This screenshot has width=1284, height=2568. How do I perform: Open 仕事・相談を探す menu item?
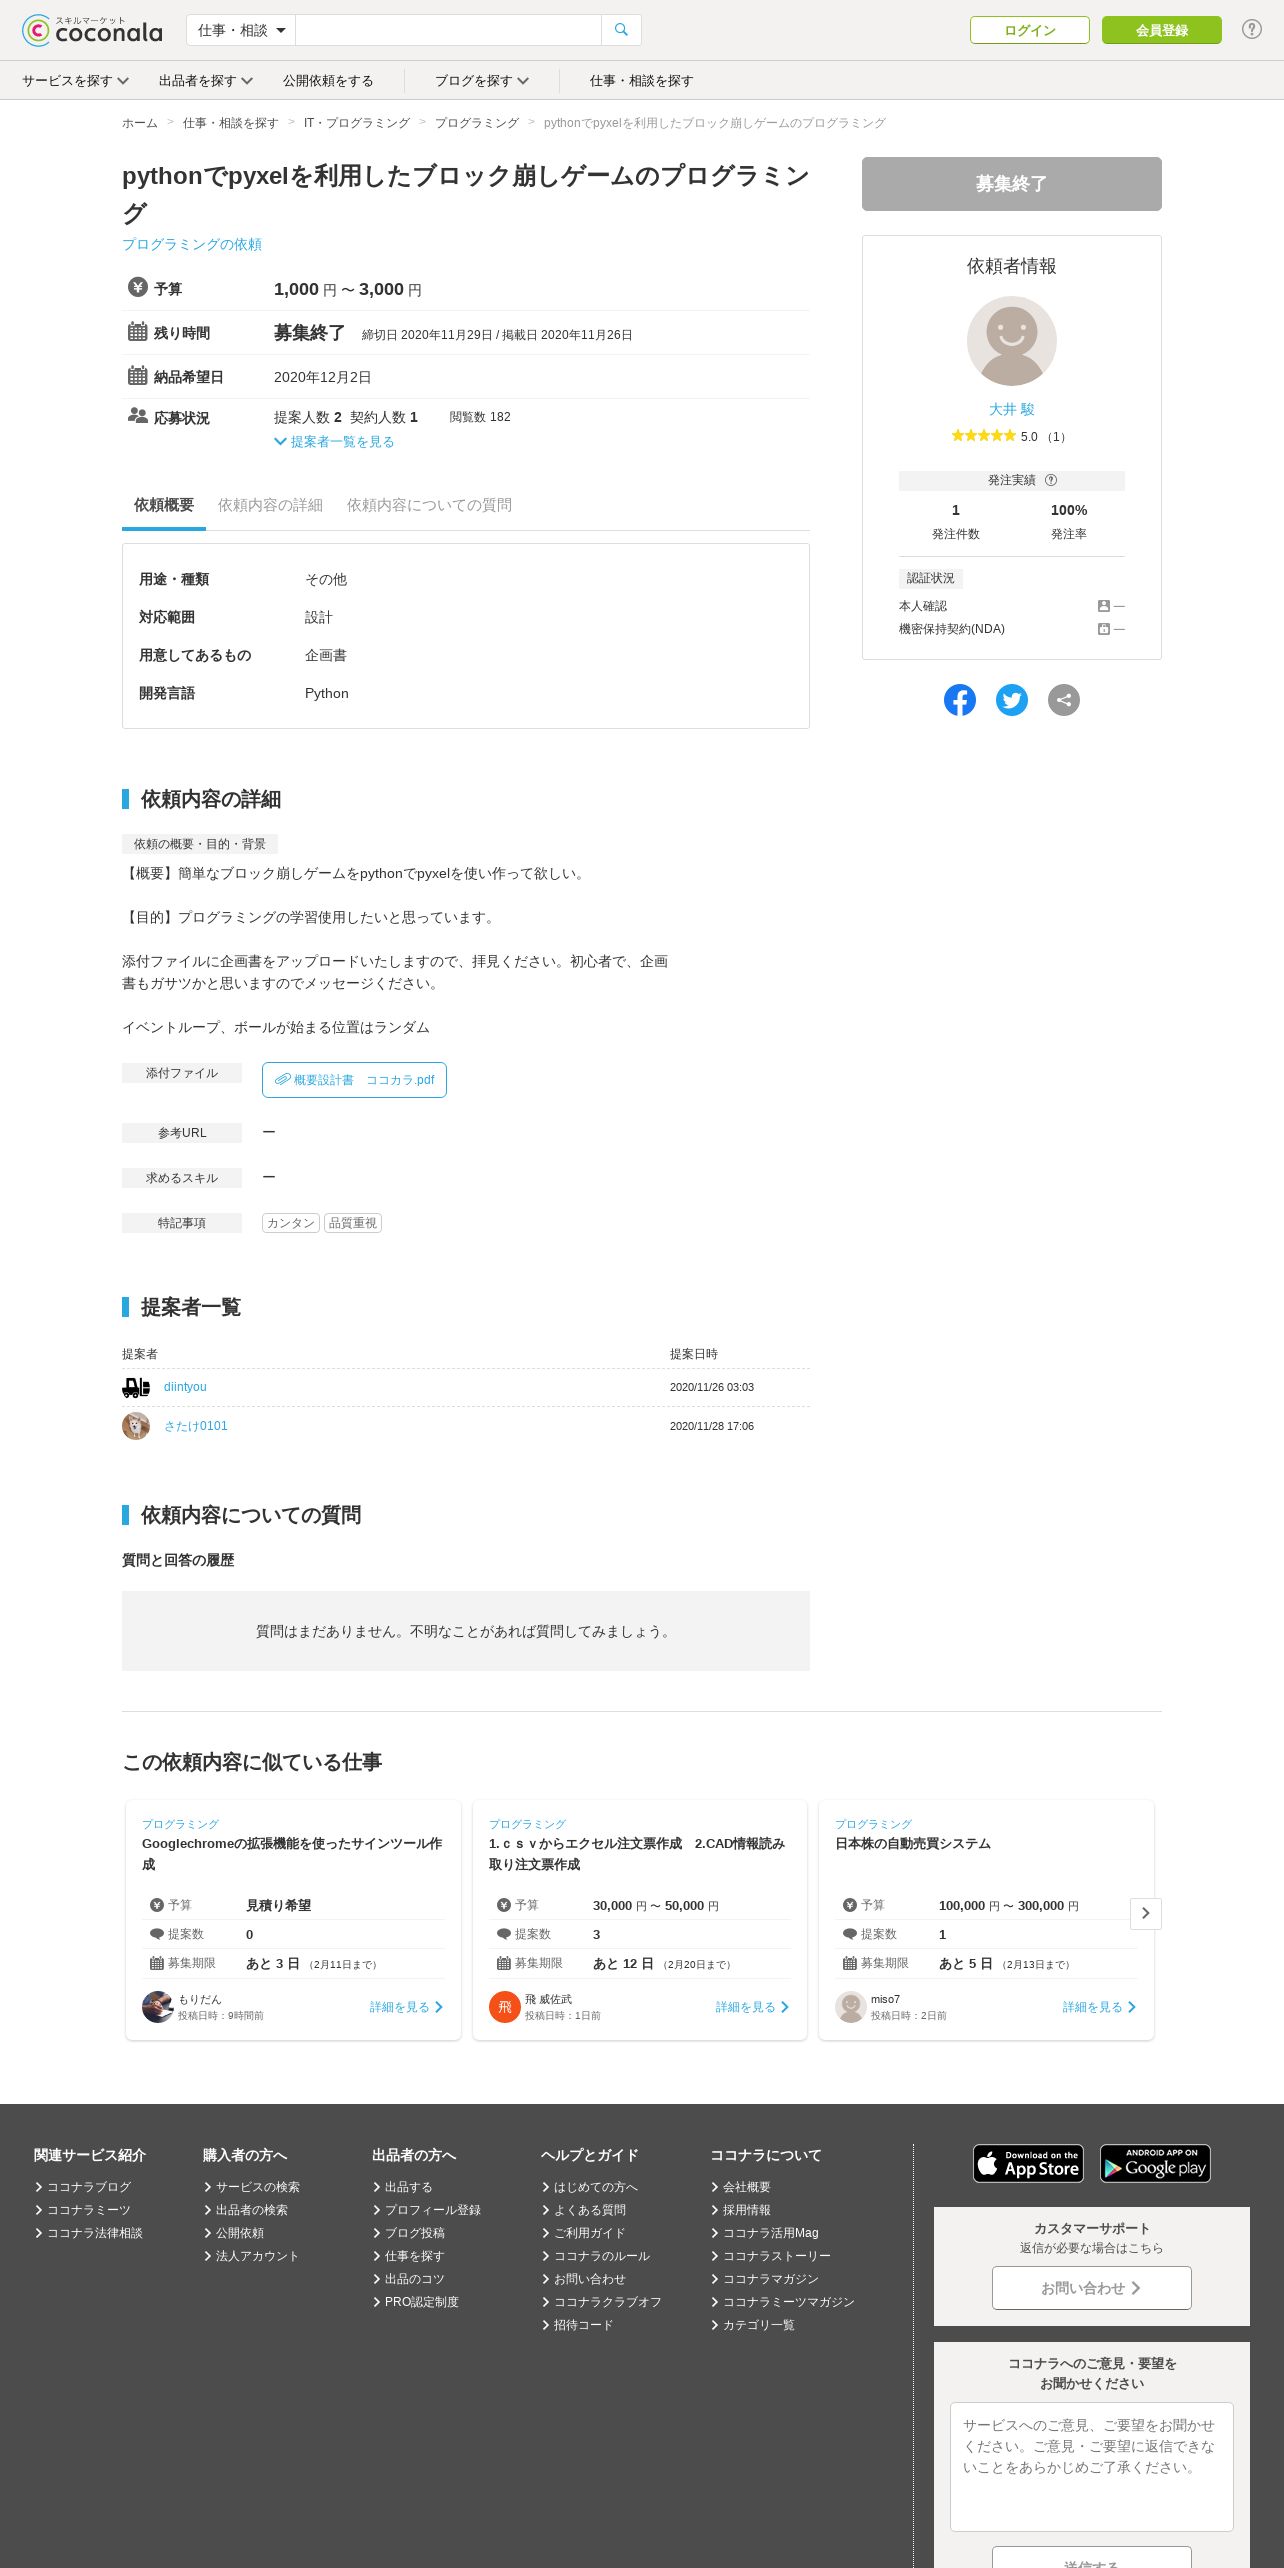click(641, 81)
